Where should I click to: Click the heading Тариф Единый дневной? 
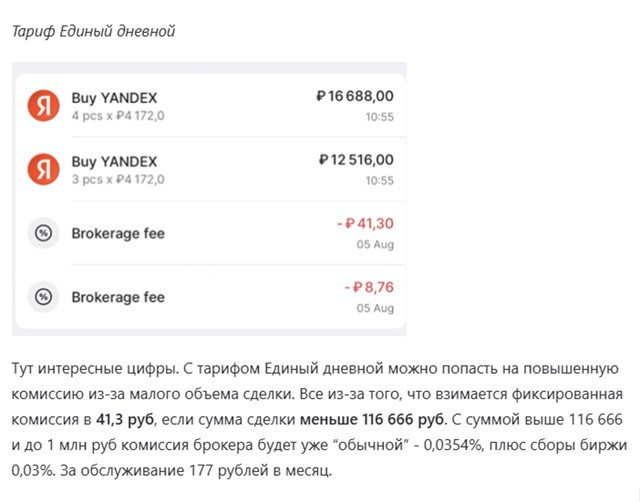point(93,31)
